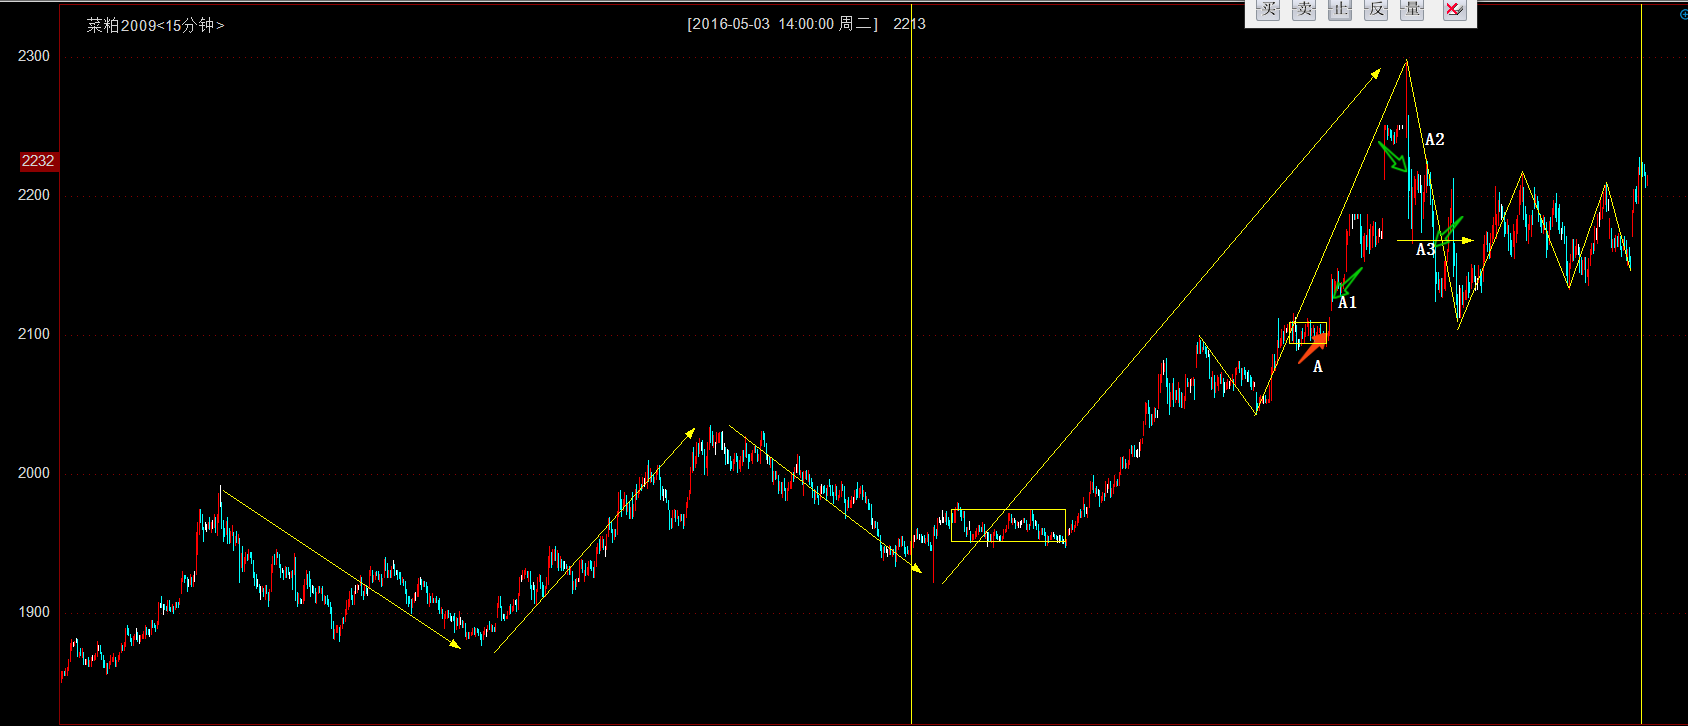Click the red current price tag 2232
This screenshot has width=1688, height=726.
38,161
